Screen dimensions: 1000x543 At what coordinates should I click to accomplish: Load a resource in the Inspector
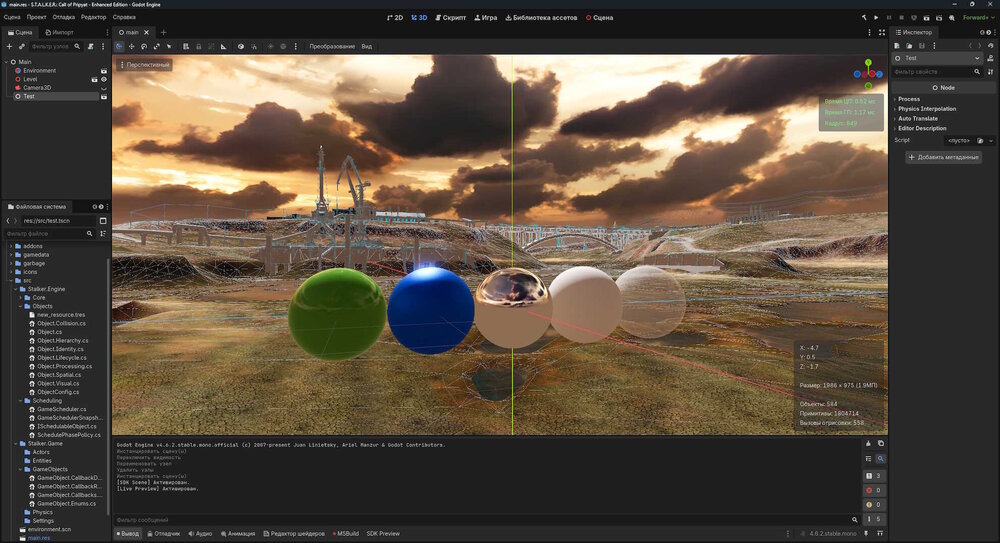coord(909,46)
